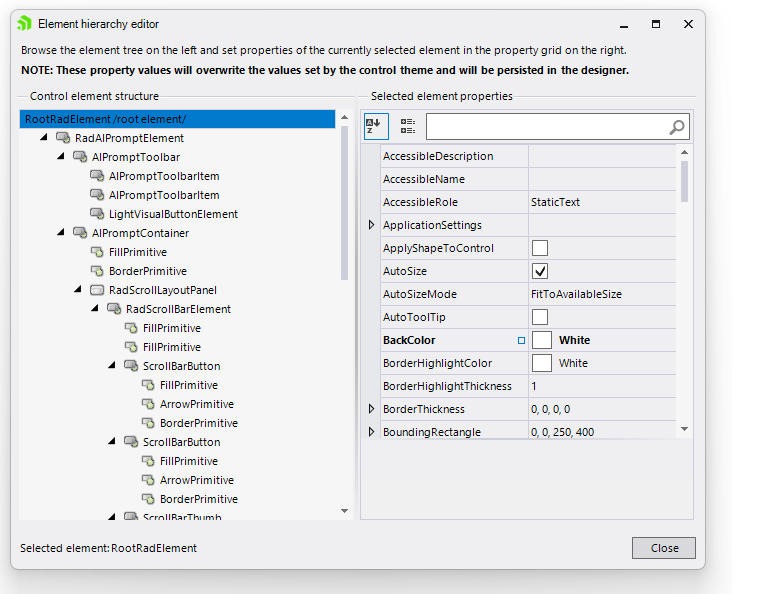Click the LightVisualButtonElement node icon
The image size is (773, 594).
(97, 213)
